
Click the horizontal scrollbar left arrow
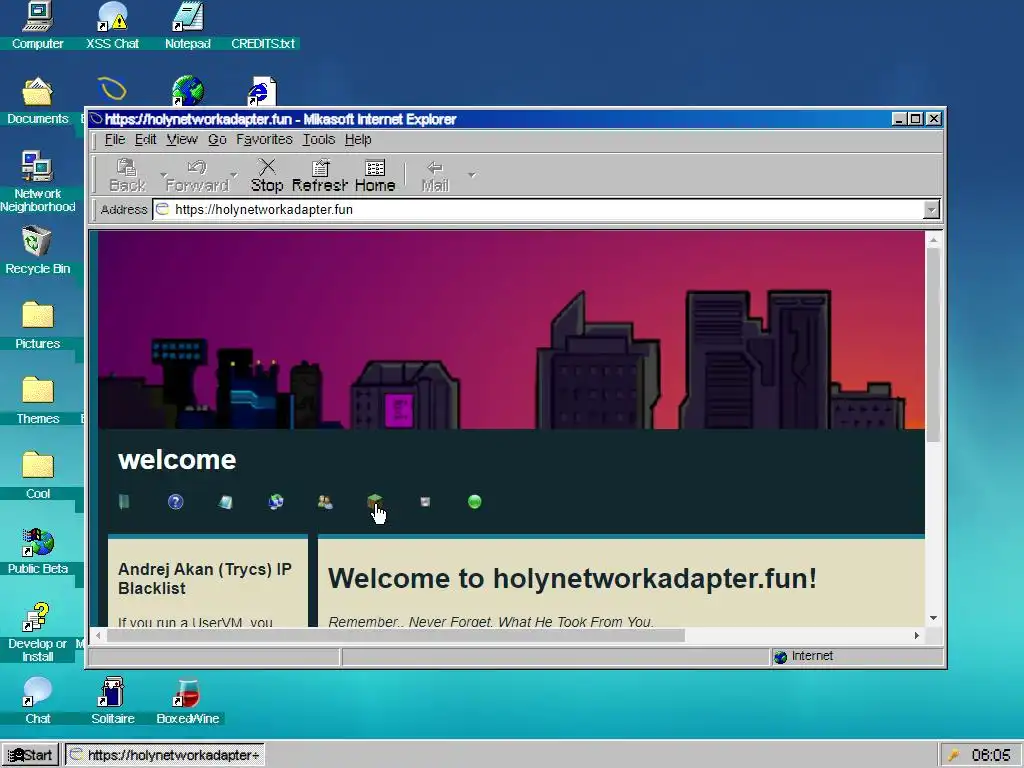click(99, 635)
